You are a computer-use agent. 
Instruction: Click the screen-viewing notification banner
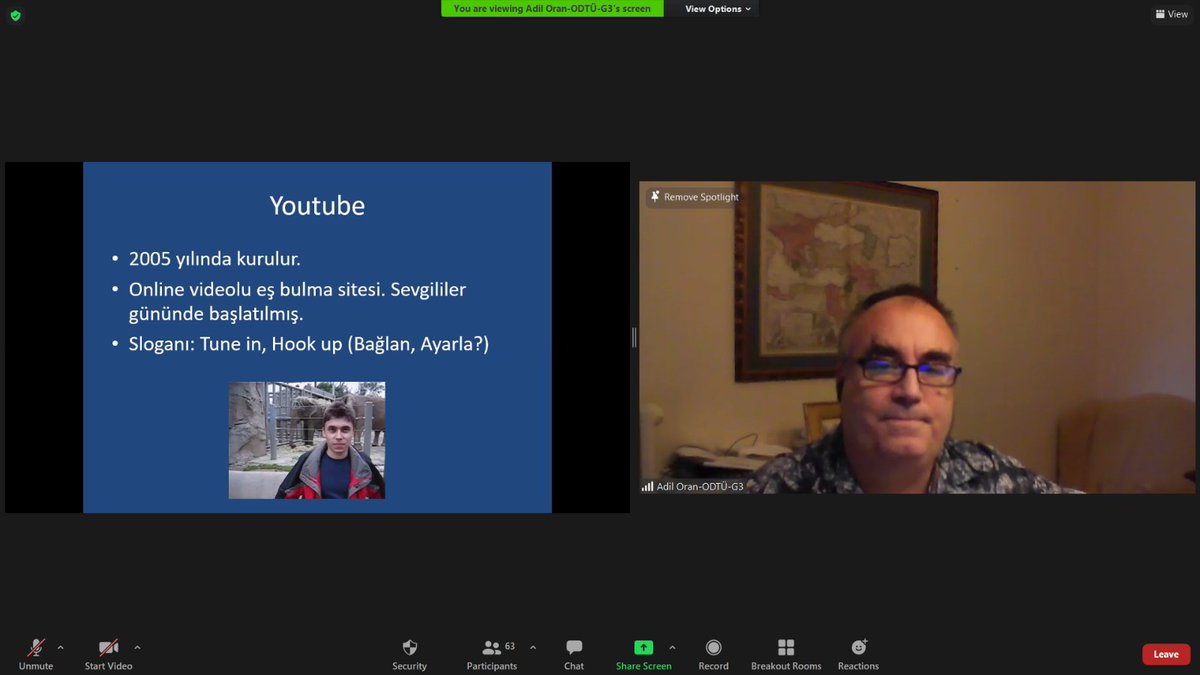[x=552, y=9]
